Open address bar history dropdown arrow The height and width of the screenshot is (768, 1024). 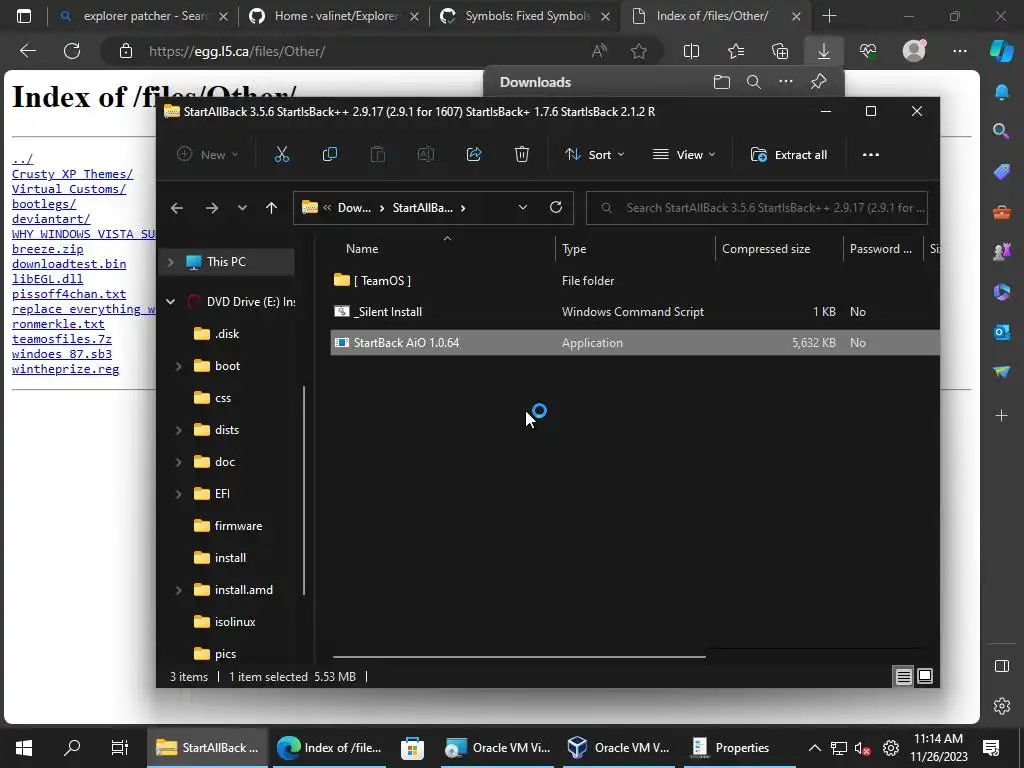coord(522,208)
